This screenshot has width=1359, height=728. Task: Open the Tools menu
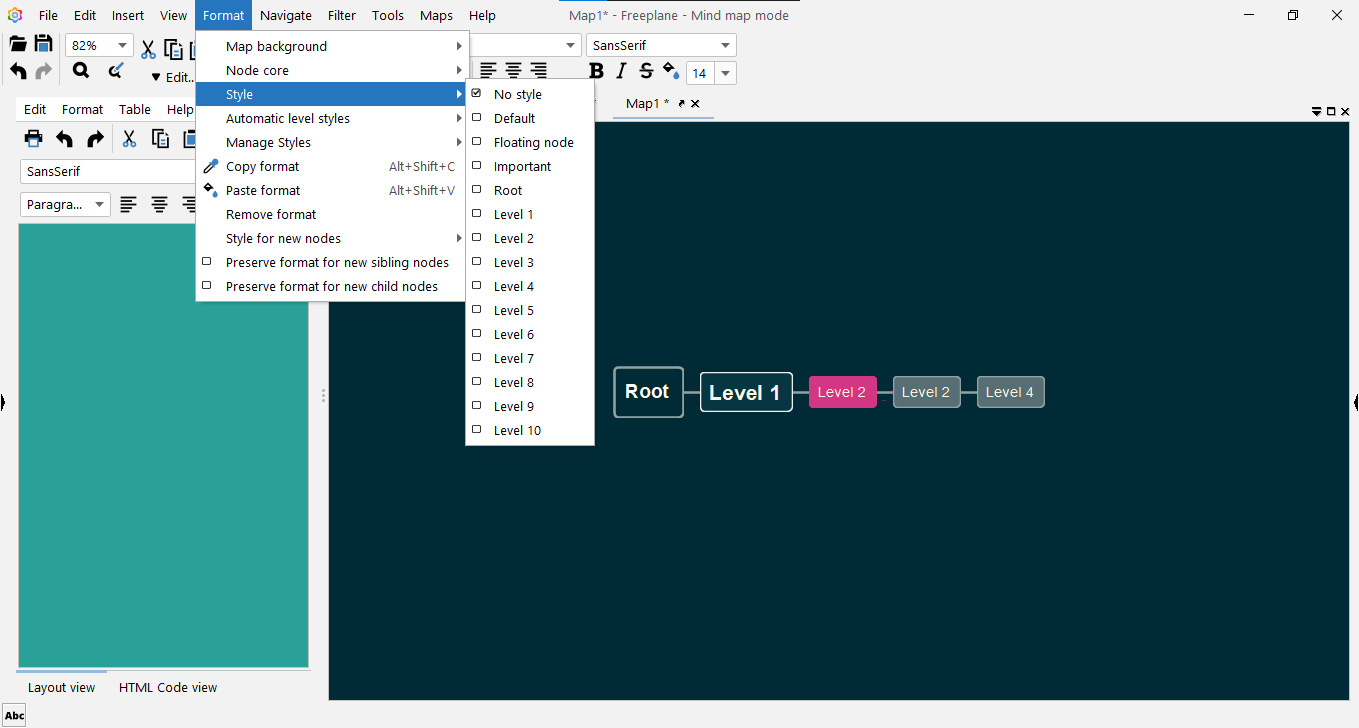pos(387,15)
